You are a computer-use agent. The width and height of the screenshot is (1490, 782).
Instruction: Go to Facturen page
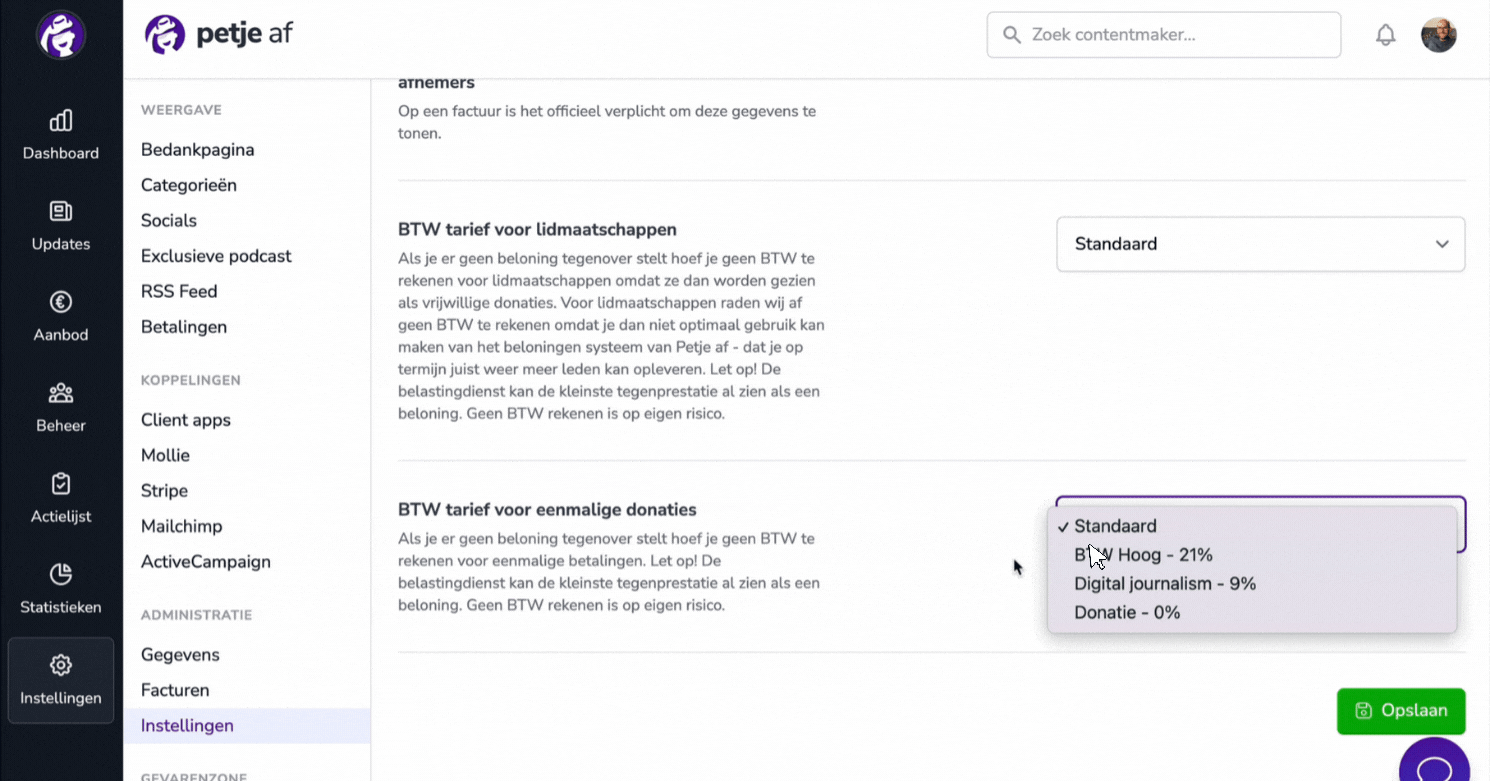(175, 690)
